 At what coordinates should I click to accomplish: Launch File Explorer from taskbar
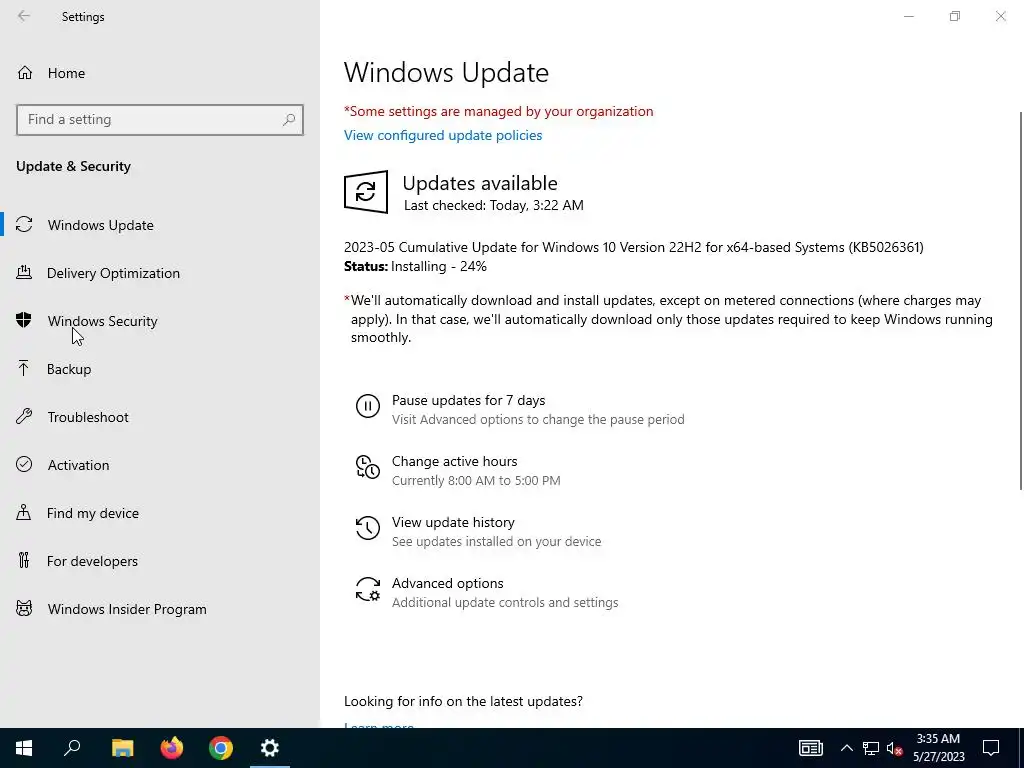click(x=122, y=748)
